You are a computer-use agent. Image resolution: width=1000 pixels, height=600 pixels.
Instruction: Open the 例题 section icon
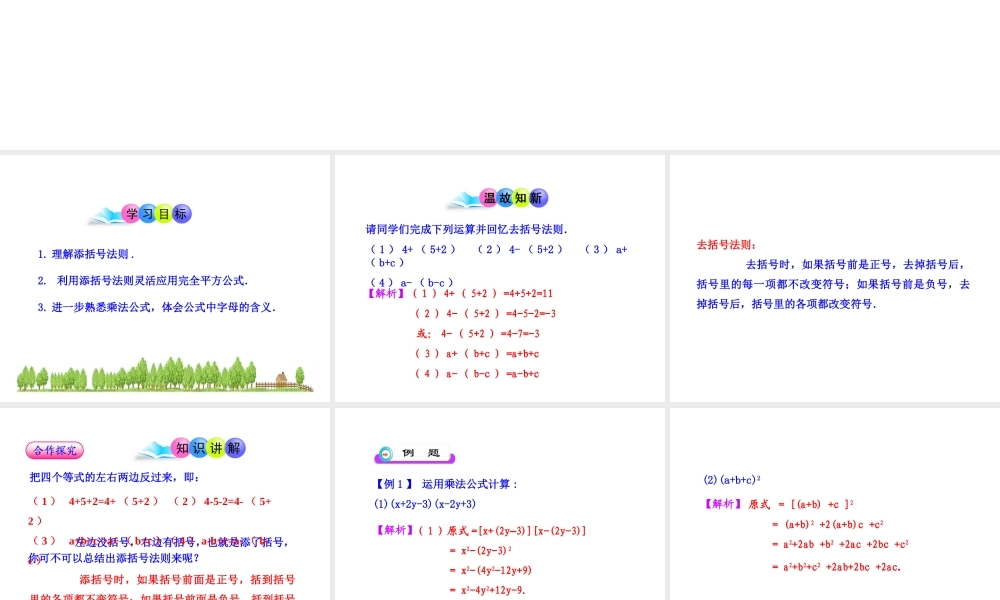point(413,451)
